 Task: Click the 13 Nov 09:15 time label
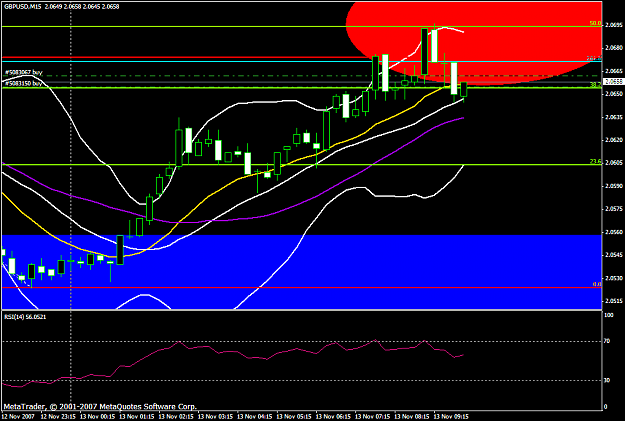click(453, 417)
